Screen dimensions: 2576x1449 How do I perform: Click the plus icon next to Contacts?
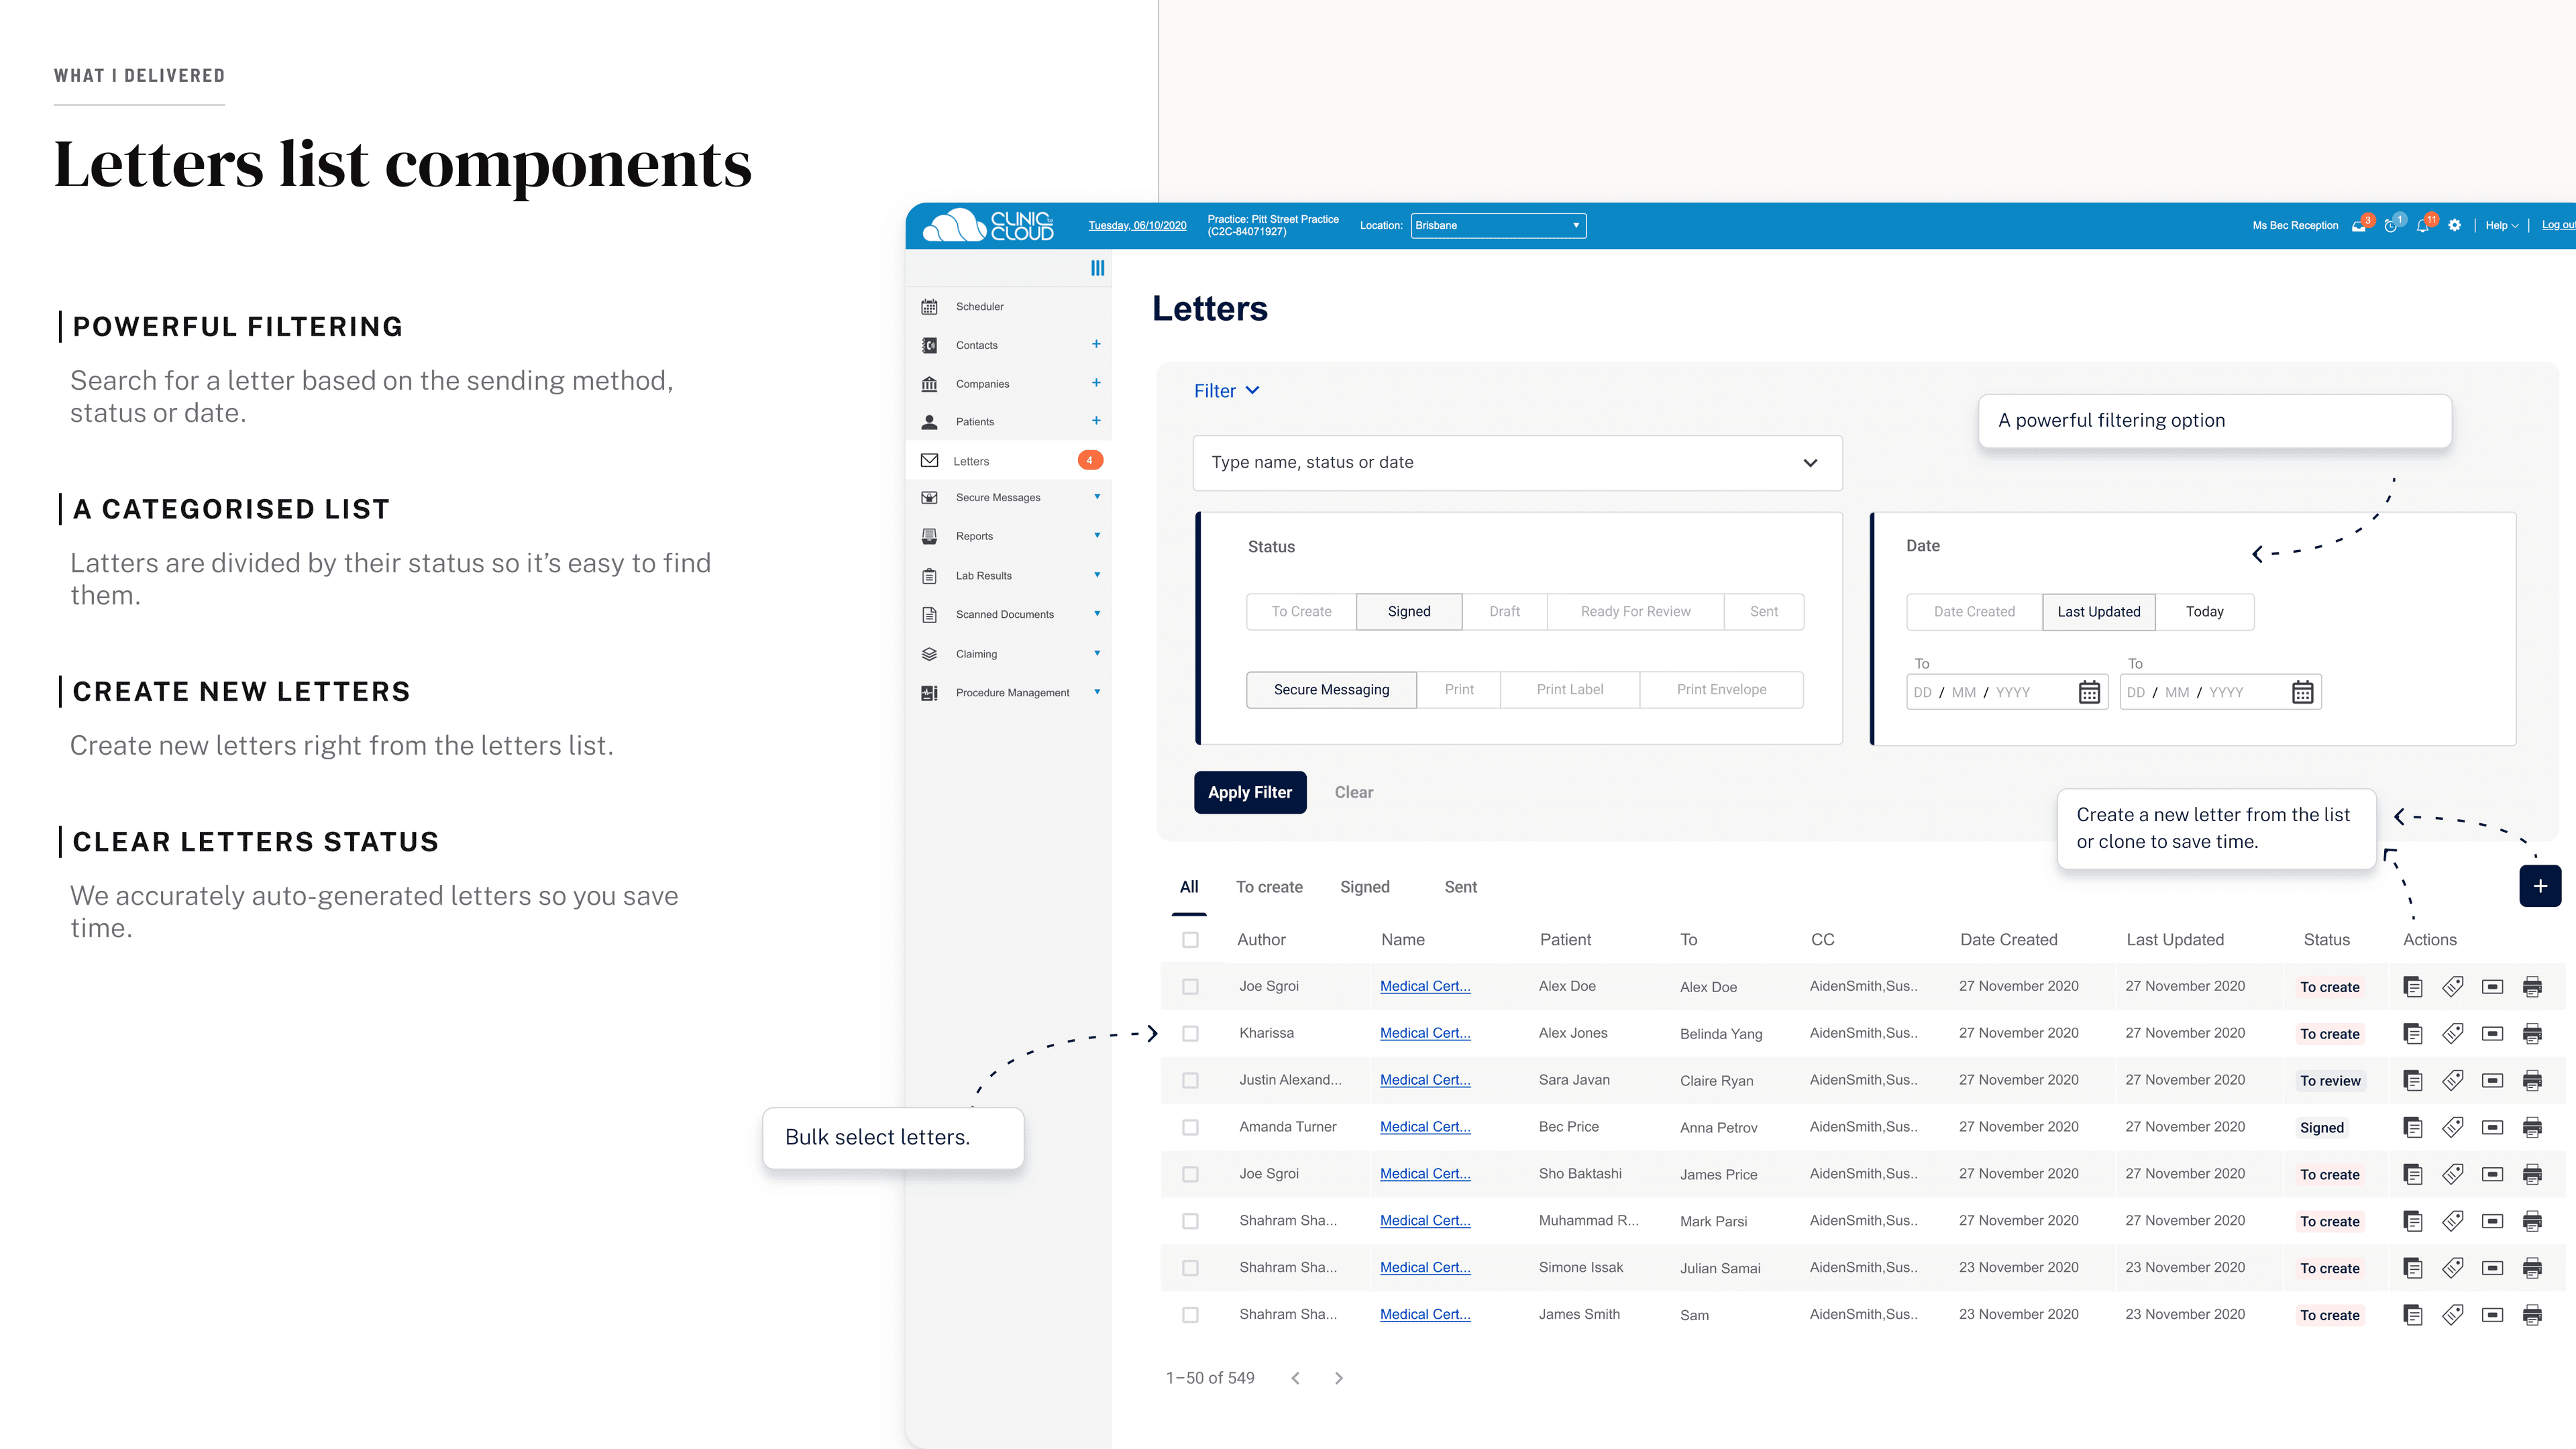coord(1096,344)
